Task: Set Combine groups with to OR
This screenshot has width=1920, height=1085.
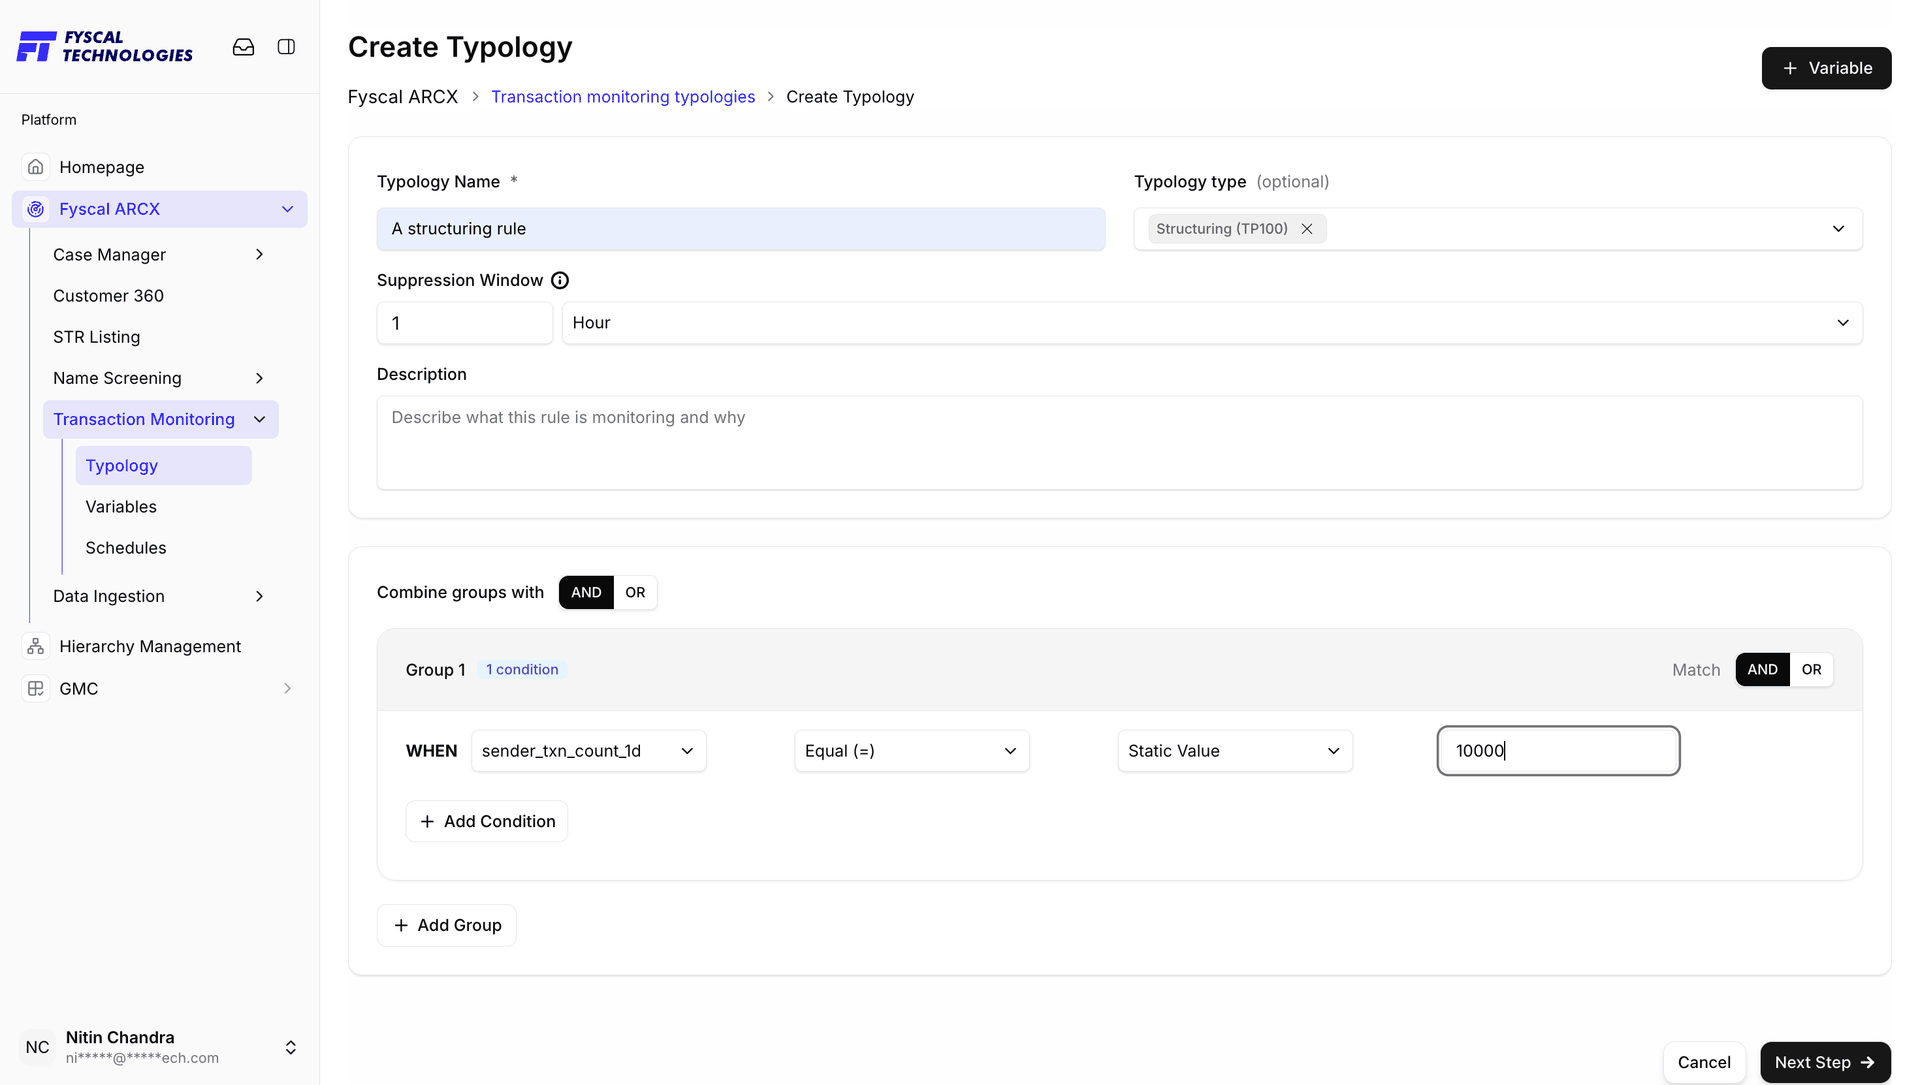Action: point(635,592)
